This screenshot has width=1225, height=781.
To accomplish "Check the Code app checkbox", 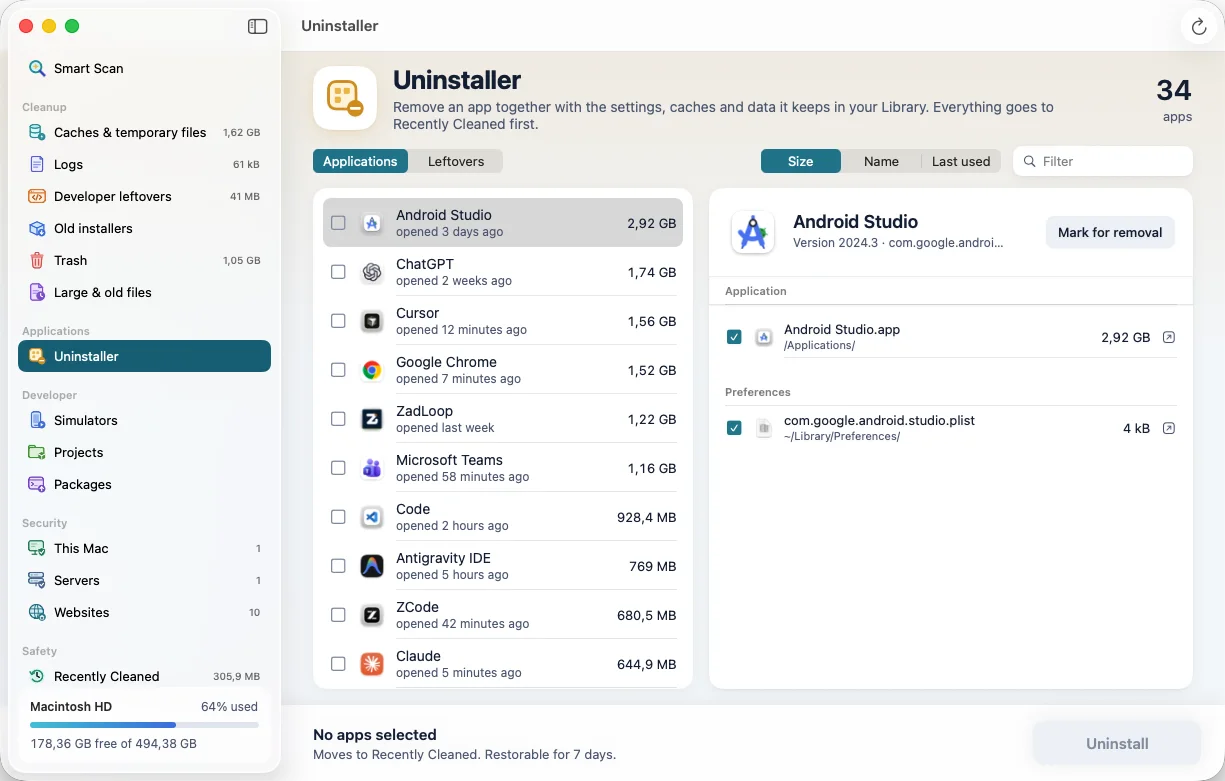I will coord(338,517).
